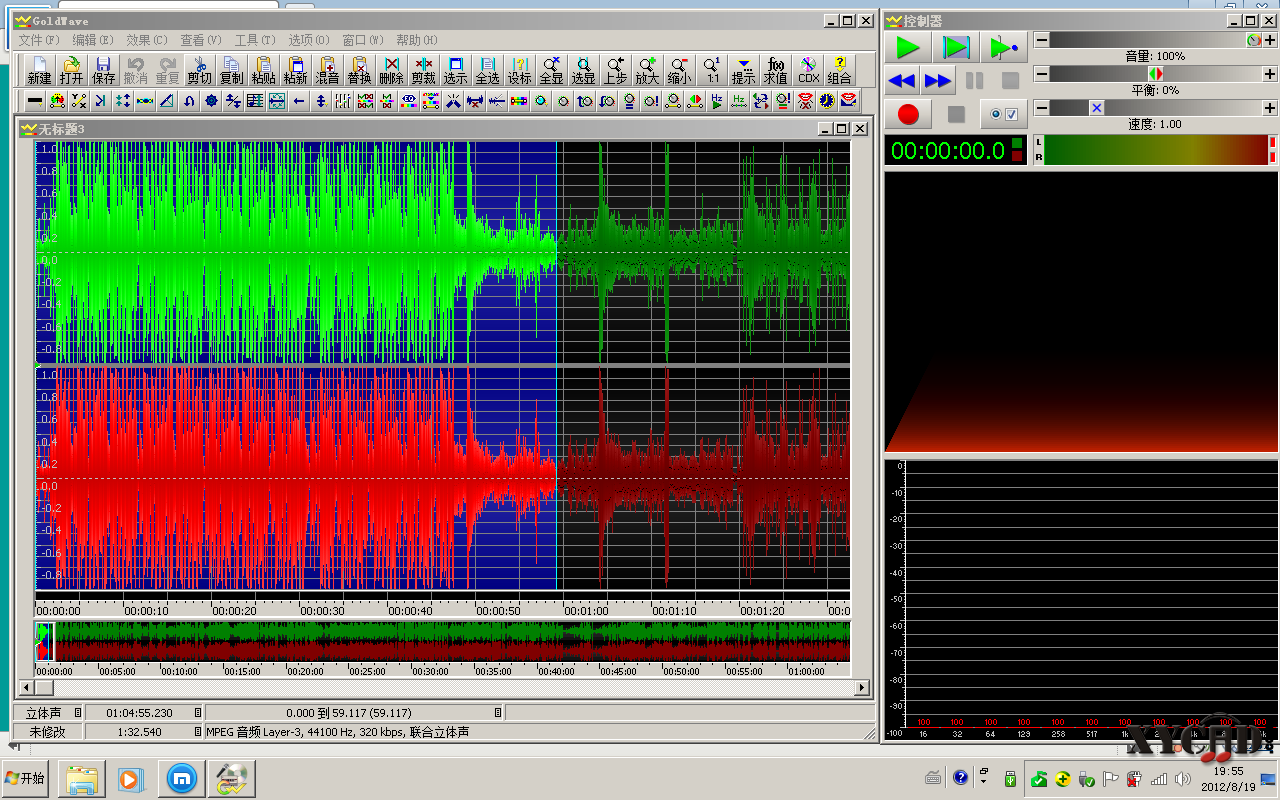1280x800 pixels.
Task: Decrease speed with the 速度 minus button
Action: click(1041, 108)
